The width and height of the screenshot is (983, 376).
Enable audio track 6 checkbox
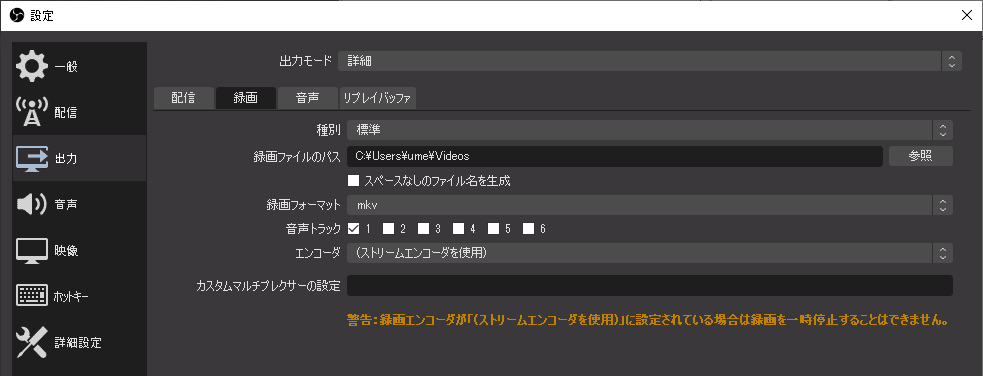click(528, 228)
